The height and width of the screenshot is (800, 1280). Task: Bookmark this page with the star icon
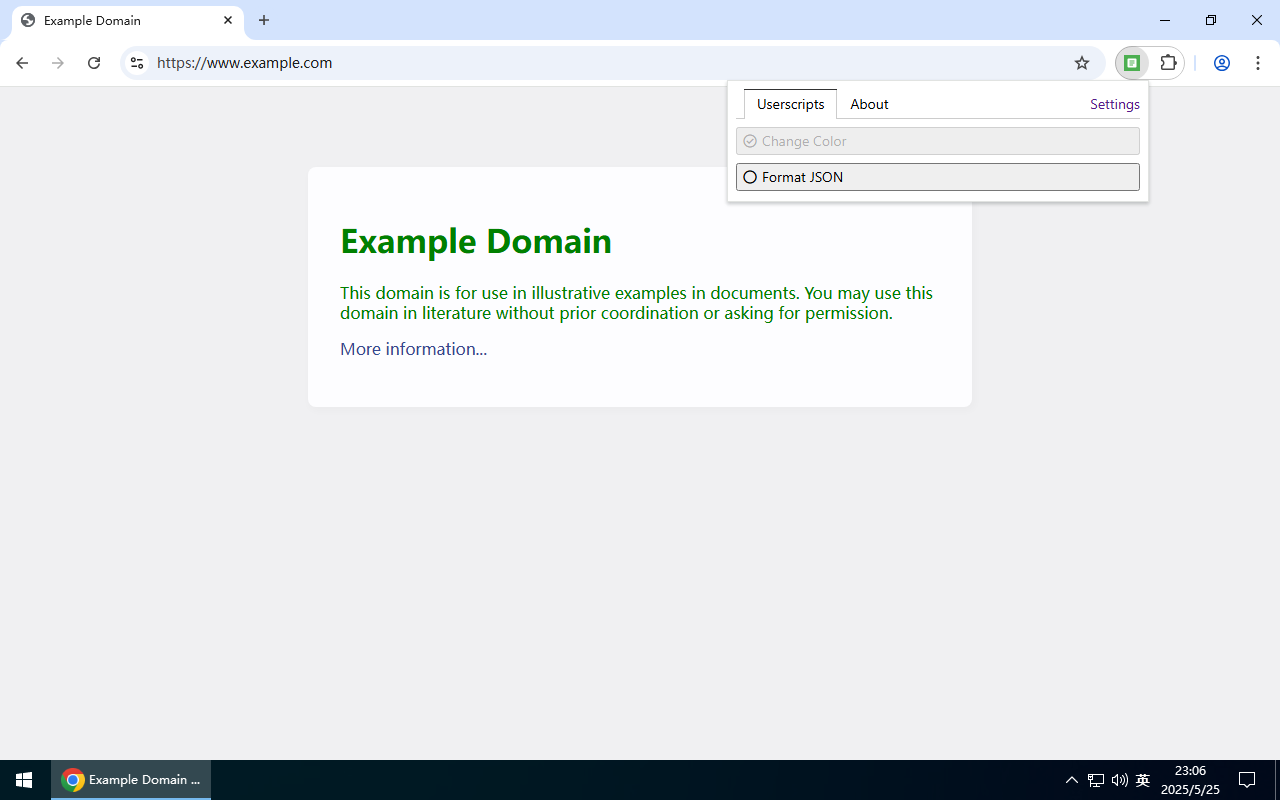(1082, 63)
